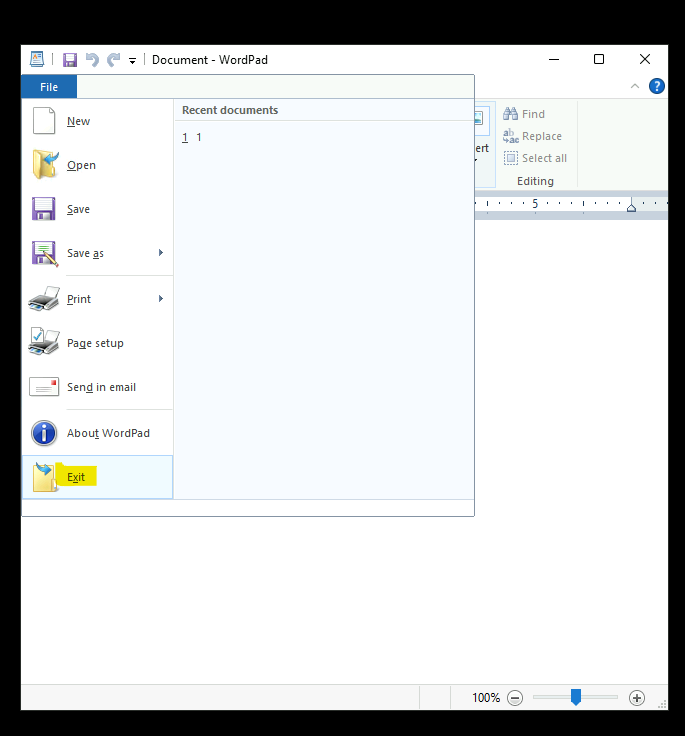
Task: Click Find text in Editing group
Action: (x=533, y=114)
